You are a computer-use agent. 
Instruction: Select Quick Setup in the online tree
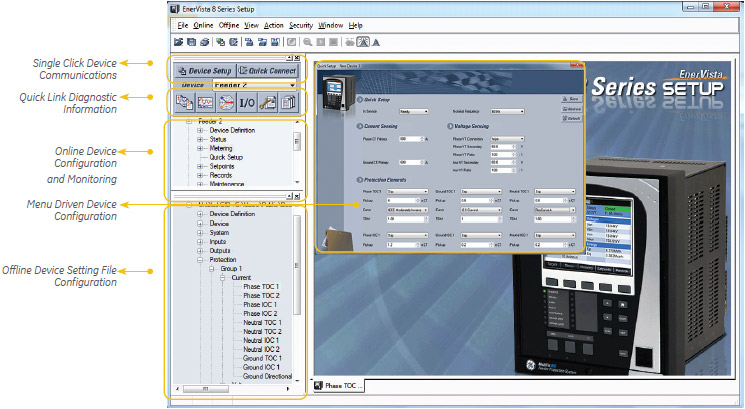point(226,157)
